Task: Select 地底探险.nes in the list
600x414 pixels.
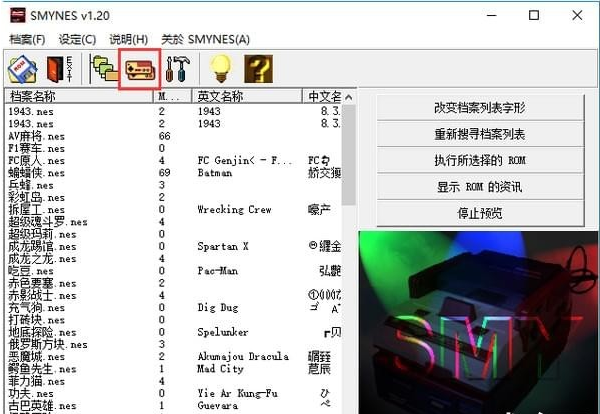Action: pos(42,332)
